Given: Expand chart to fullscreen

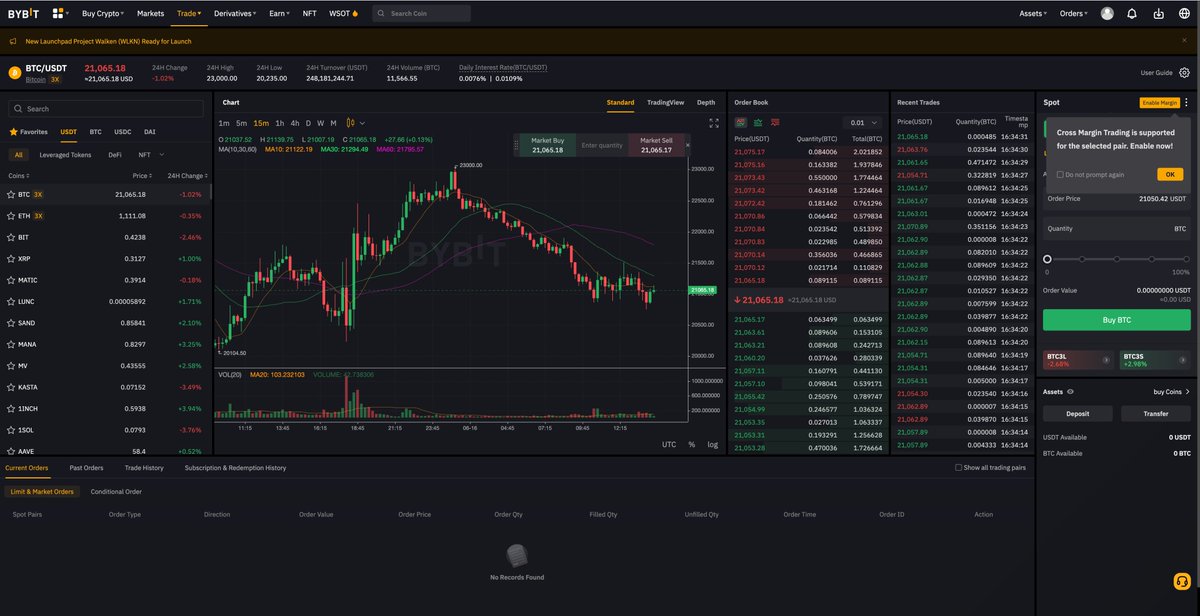Looking at the screenshot, I should pos(714,123).
